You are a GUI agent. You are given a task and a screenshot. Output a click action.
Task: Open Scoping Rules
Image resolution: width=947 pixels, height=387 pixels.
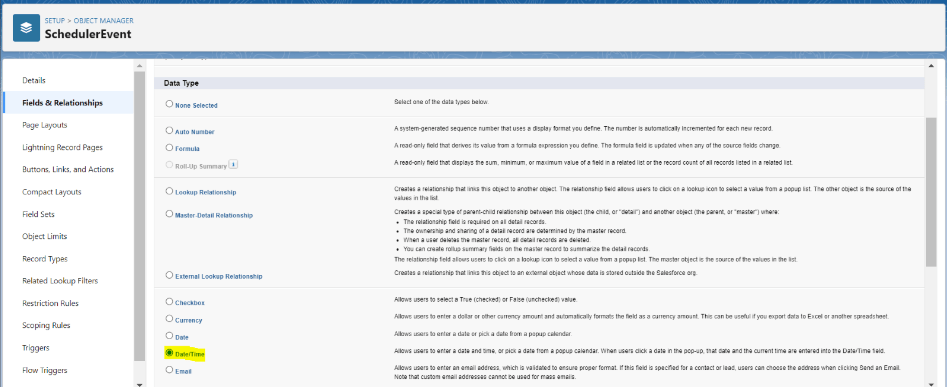click(47, 325)
